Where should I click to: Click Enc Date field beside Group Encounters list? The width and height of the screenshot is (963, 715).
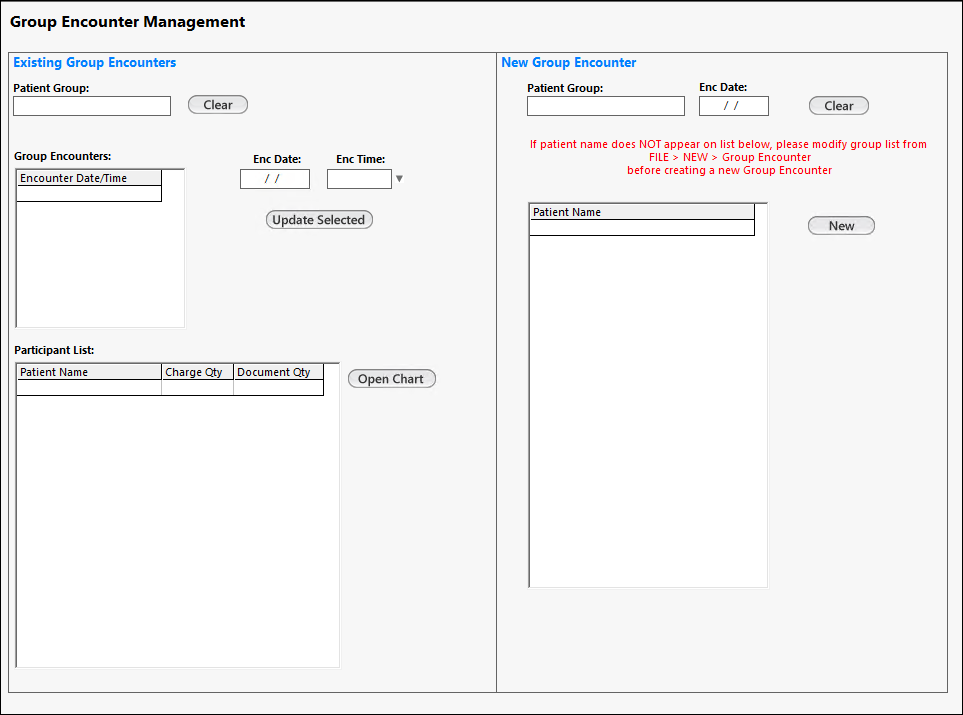(275, 179)
